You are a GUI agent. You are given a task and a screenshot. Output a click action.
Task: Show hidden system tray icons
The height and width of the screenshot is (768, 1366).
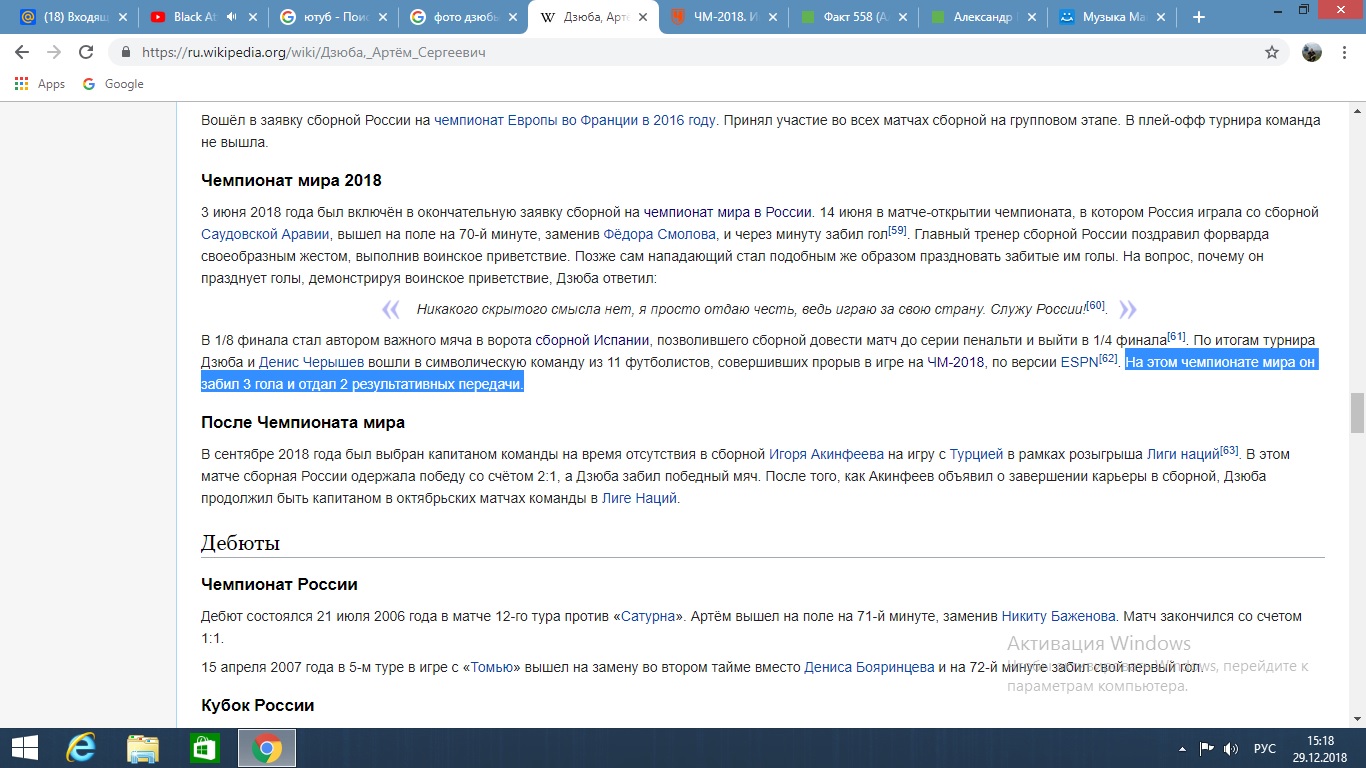1184,748
